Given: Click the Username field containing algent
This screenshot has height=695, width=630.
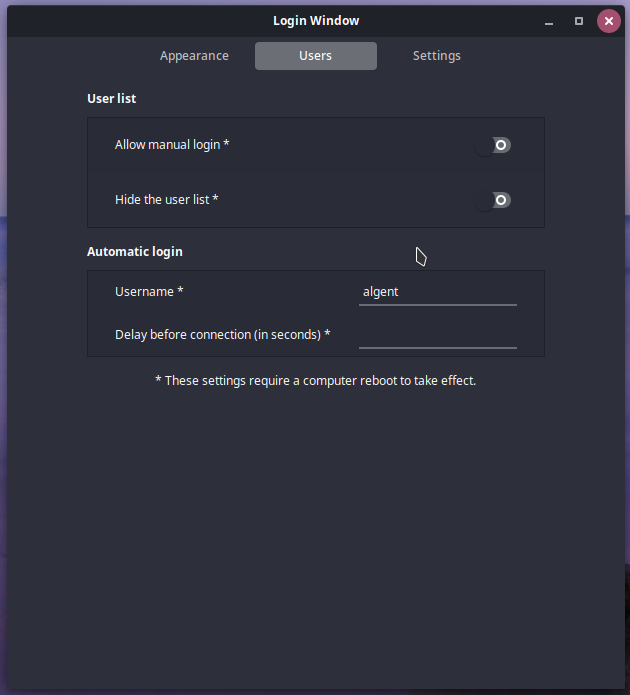Looking at the screenshot, I should pyautogui.click(x=437, y=292).
